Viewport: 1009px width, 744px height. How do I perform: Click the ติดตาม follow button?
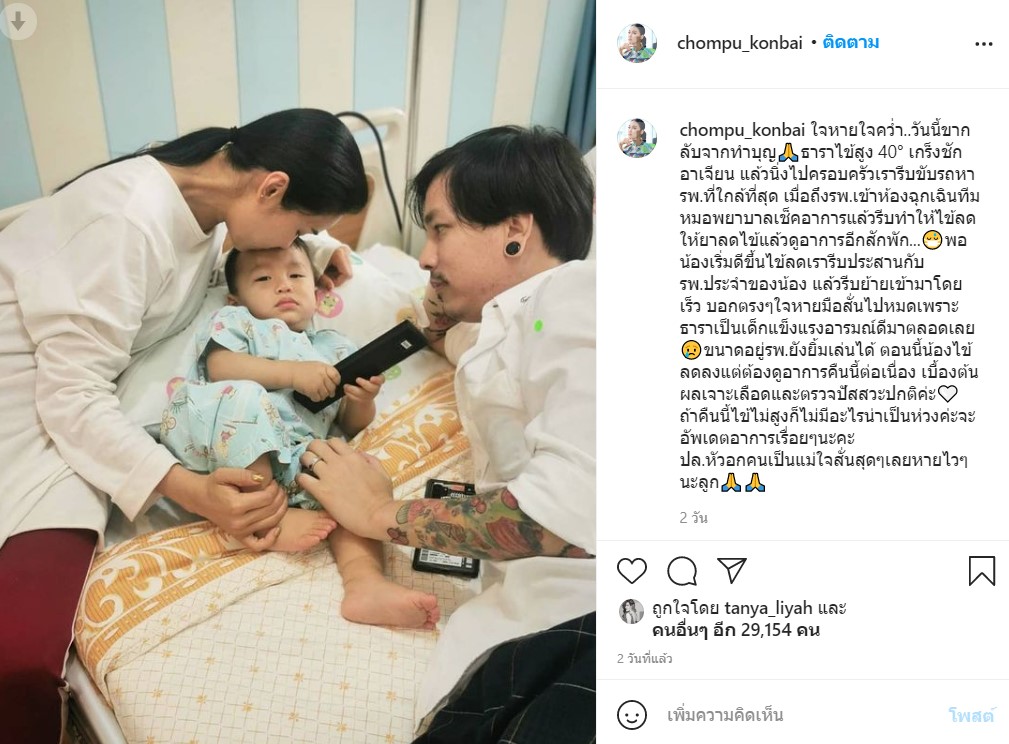[x=851, y=42]
